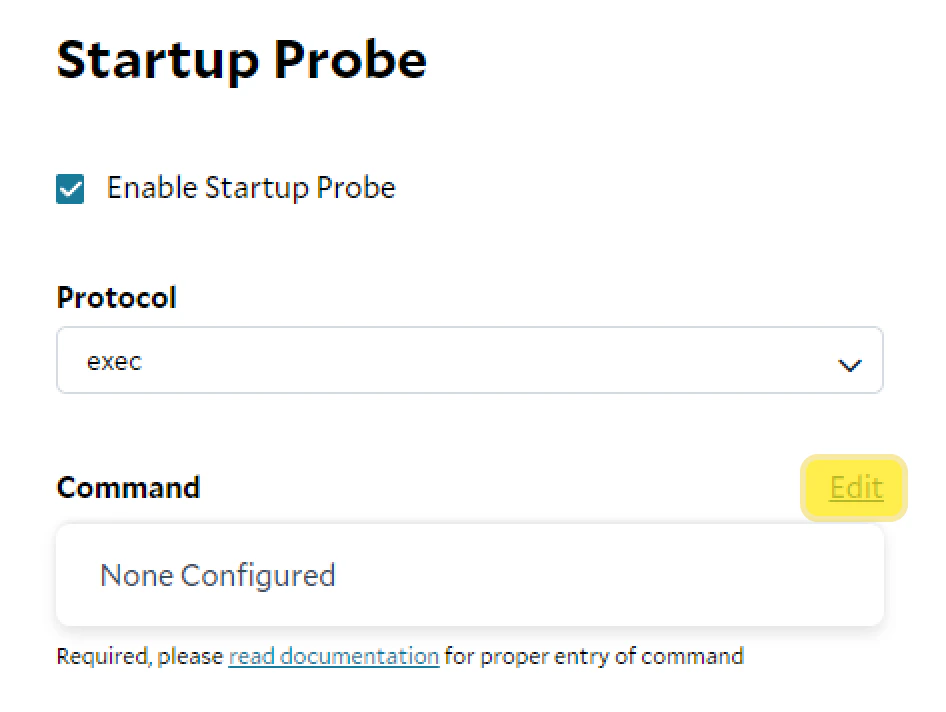Click the Command section label
The image size is (946, 712).
128,488
